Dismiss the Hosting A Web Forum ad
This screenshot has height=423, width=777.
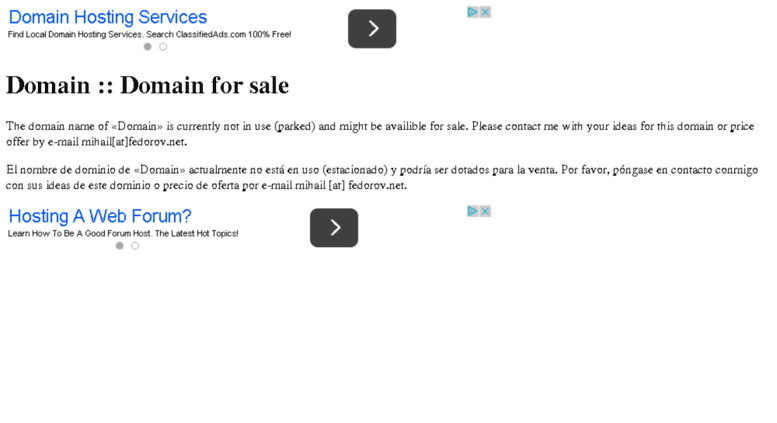[x=485, y=211]
